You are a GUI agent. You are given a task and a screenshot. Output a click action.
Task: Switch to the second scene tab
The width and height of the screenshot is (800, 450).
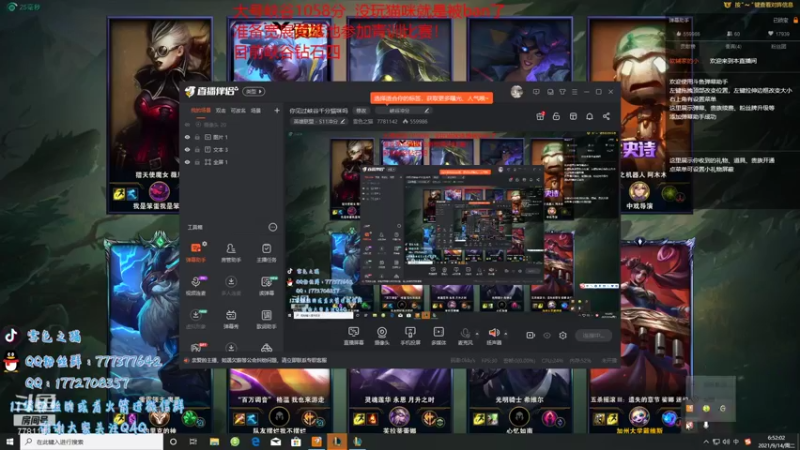(x=220, y=110)
